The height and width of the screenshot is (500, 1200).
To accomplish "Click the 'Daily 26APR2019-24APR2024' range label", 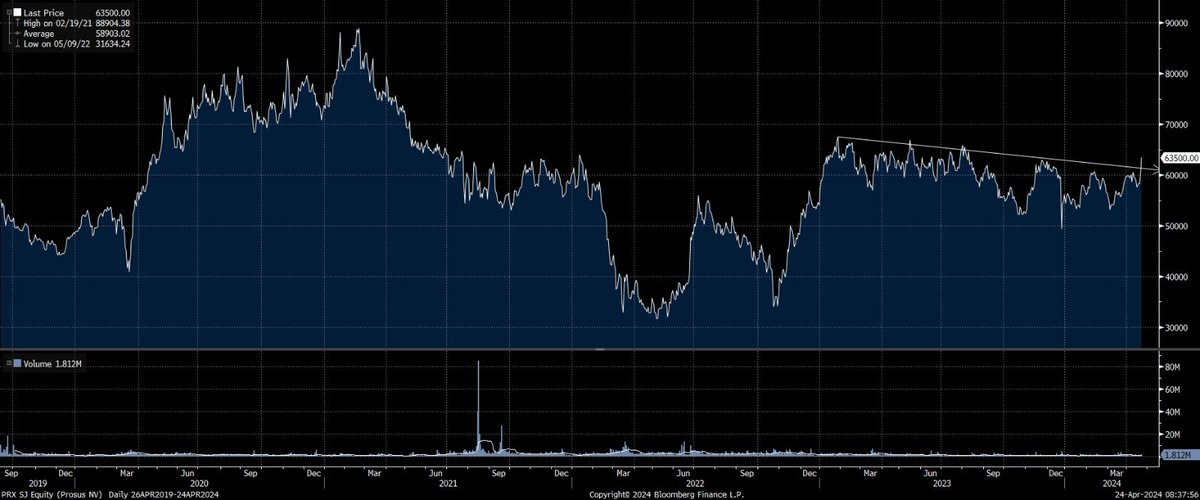I will 166,493.
